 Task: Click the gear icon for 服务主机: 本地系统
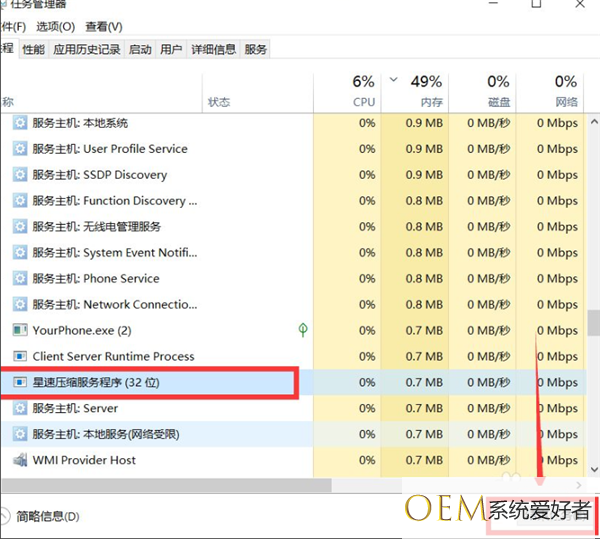tap(19, 123)
